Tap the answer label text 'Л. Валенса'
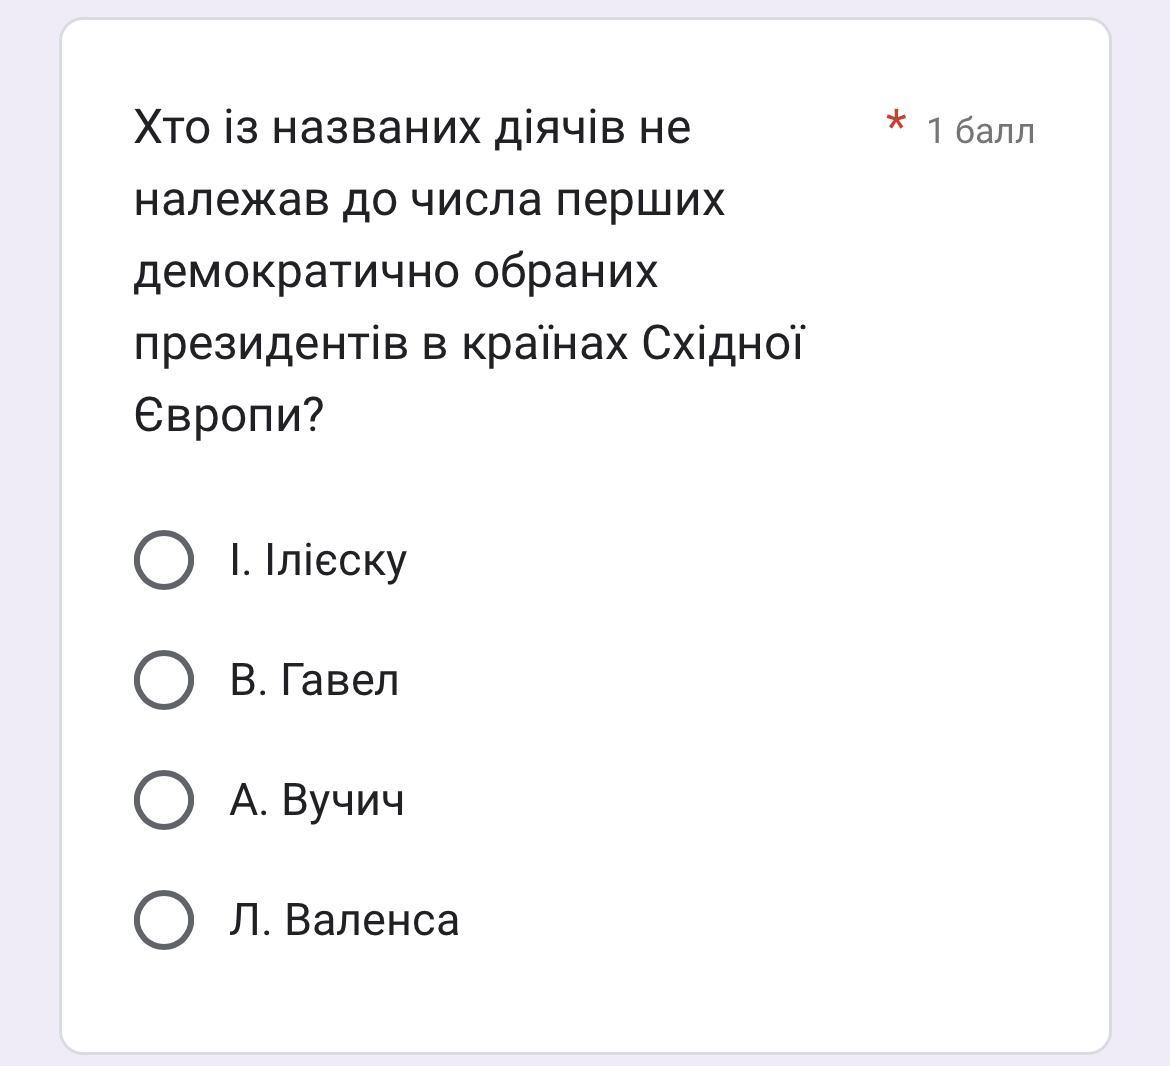Image resolution: width=1170 pixels, height=1066 pixels. point(344,920)
